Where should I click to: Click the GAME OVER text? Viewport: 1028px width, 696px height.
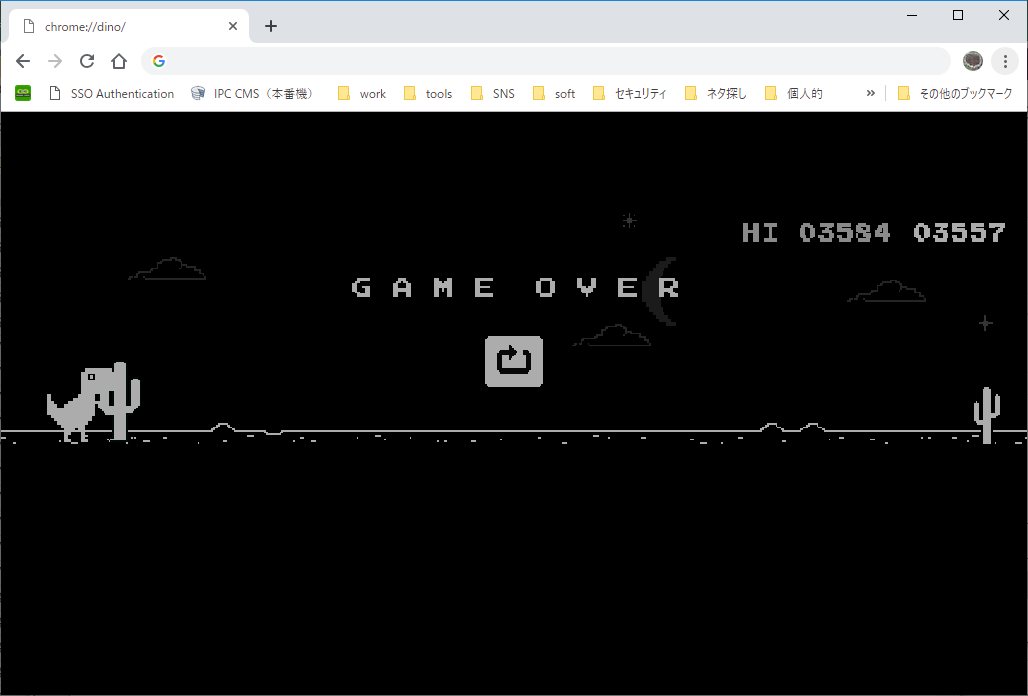[515, 287]
